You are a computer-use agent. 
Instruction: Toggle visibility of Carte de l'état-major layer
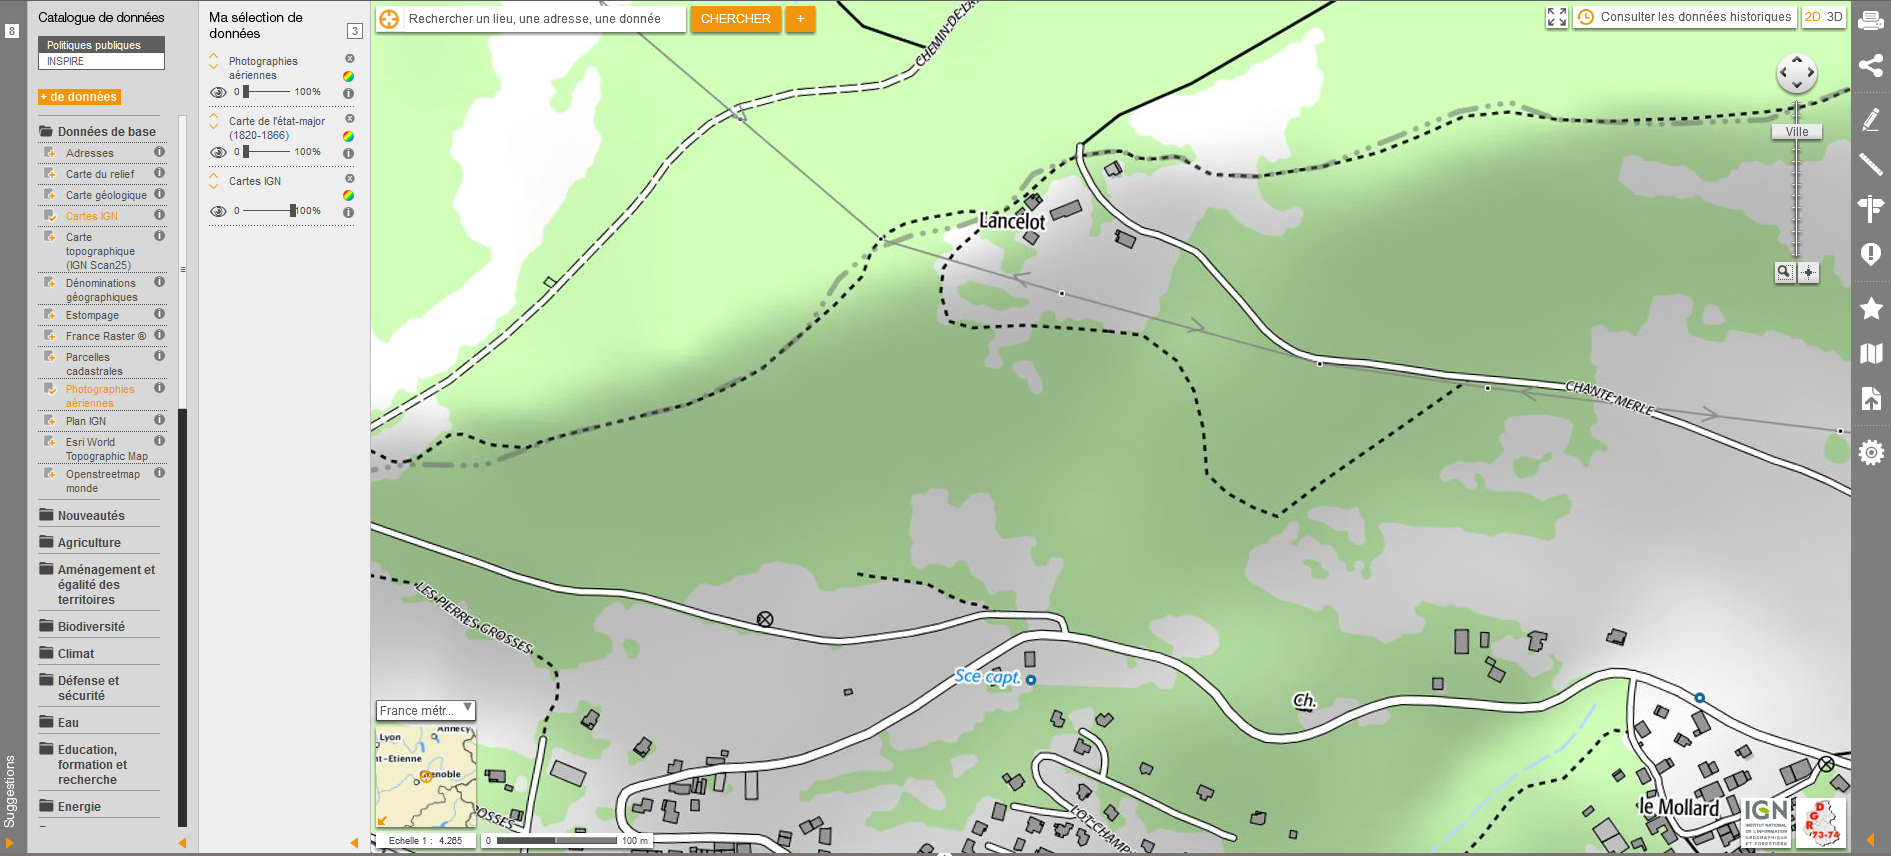coord(218,152)
